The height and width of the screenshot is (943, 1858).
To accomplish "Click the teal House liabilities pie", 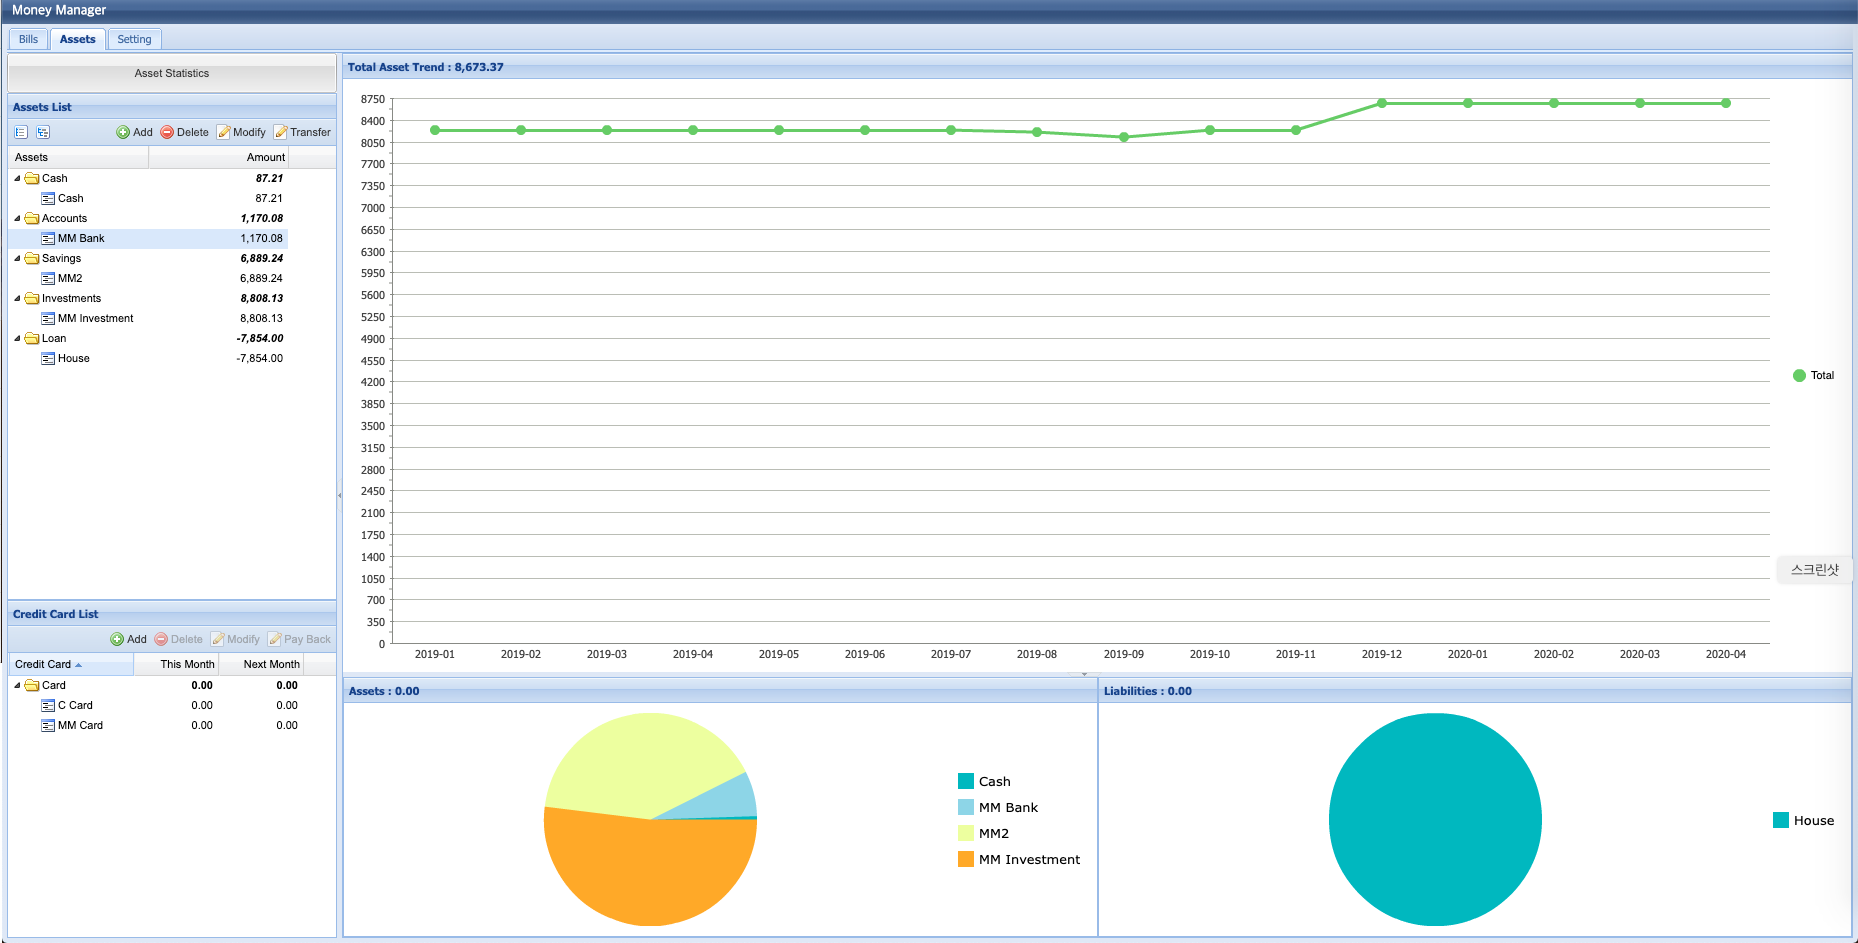I will (x=1435, y=819).
